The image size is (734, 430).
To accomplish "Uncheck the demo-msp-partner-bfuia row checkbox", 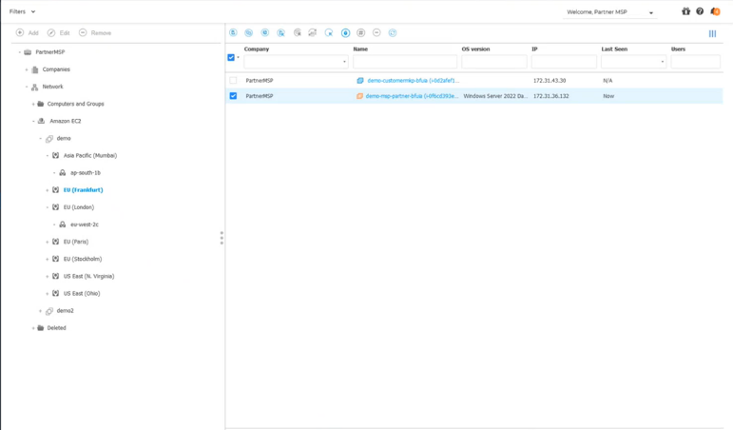I will [x=233, y=96].
